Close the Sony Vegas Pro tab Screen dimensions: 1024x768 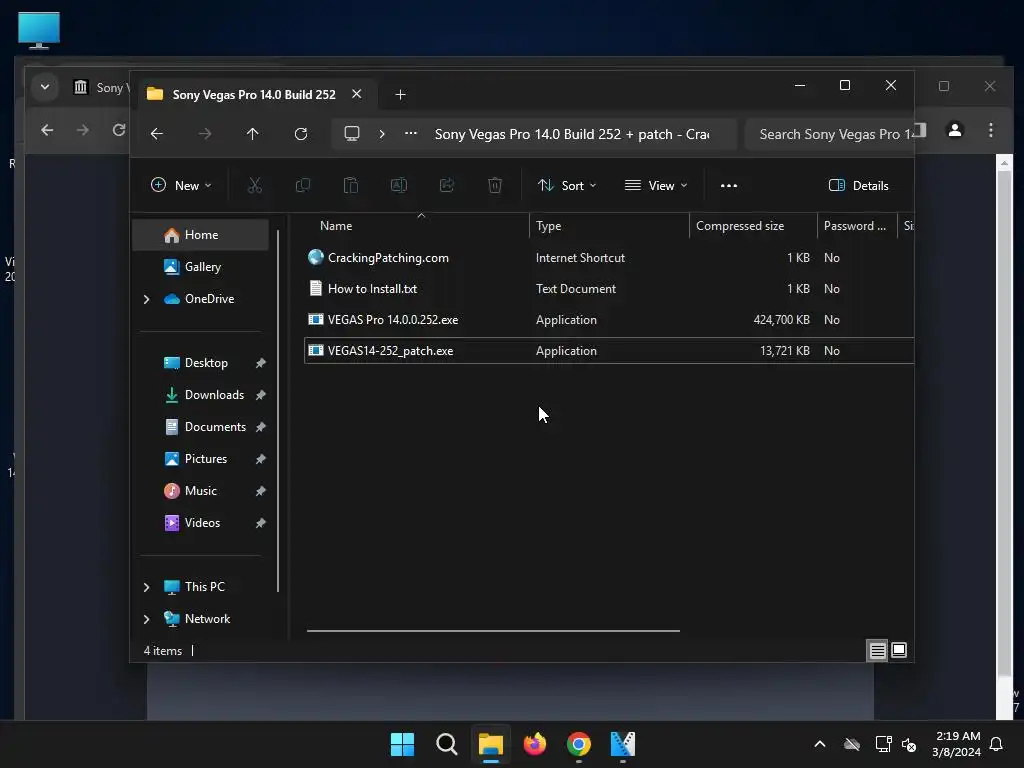click(x=357, y=94)
